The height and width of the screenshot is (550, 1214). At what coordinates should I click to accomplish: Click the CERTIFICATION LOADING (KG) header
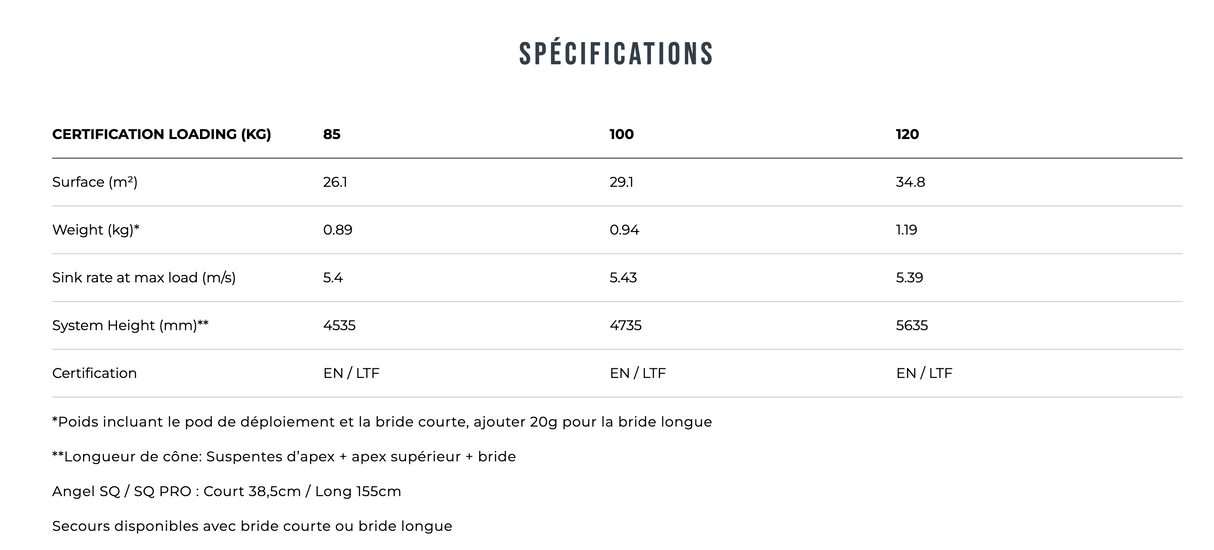pos(161,134)
